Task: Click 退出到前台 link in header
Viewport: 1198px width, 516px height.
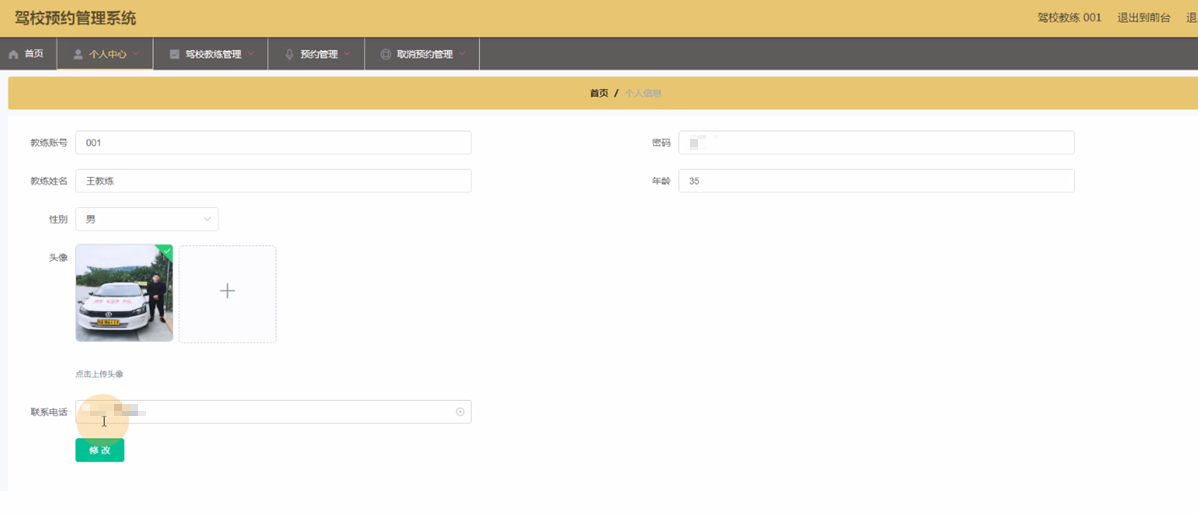Action: click(x=1144, y=18)
